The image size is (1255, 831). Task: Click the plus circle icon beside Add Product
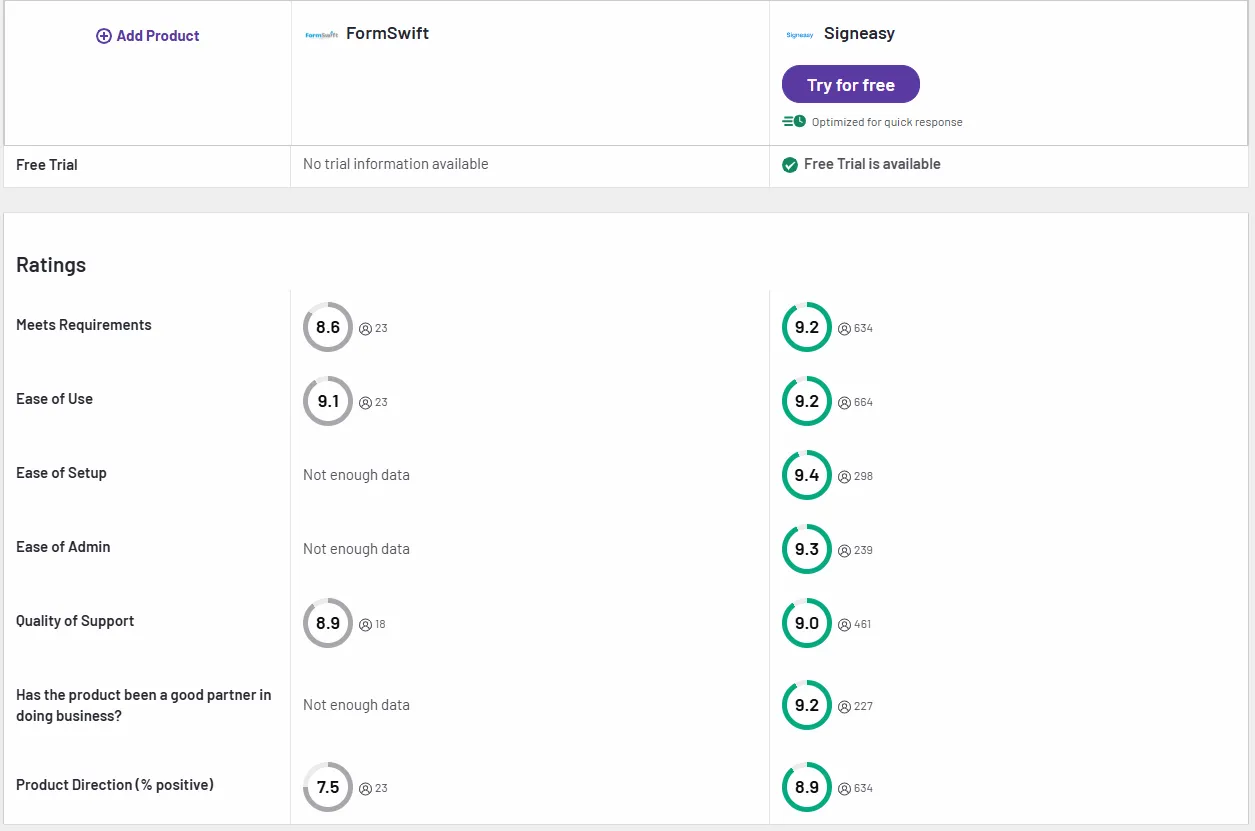pos(103,36)
